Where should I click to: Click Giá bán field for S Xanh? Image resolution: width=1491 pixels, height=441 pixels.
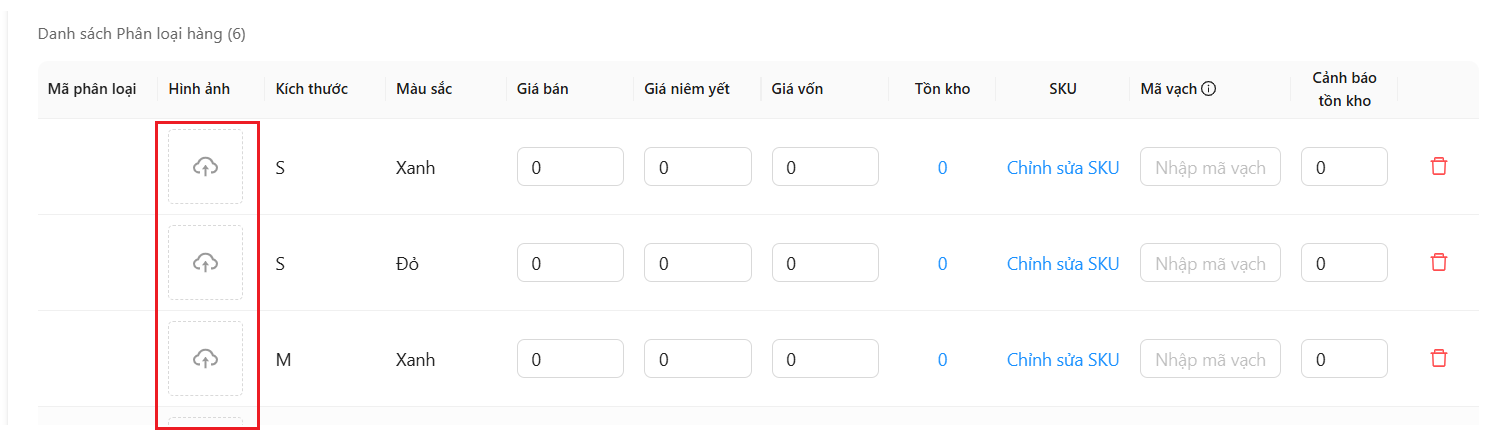click(x=570, y=167)
